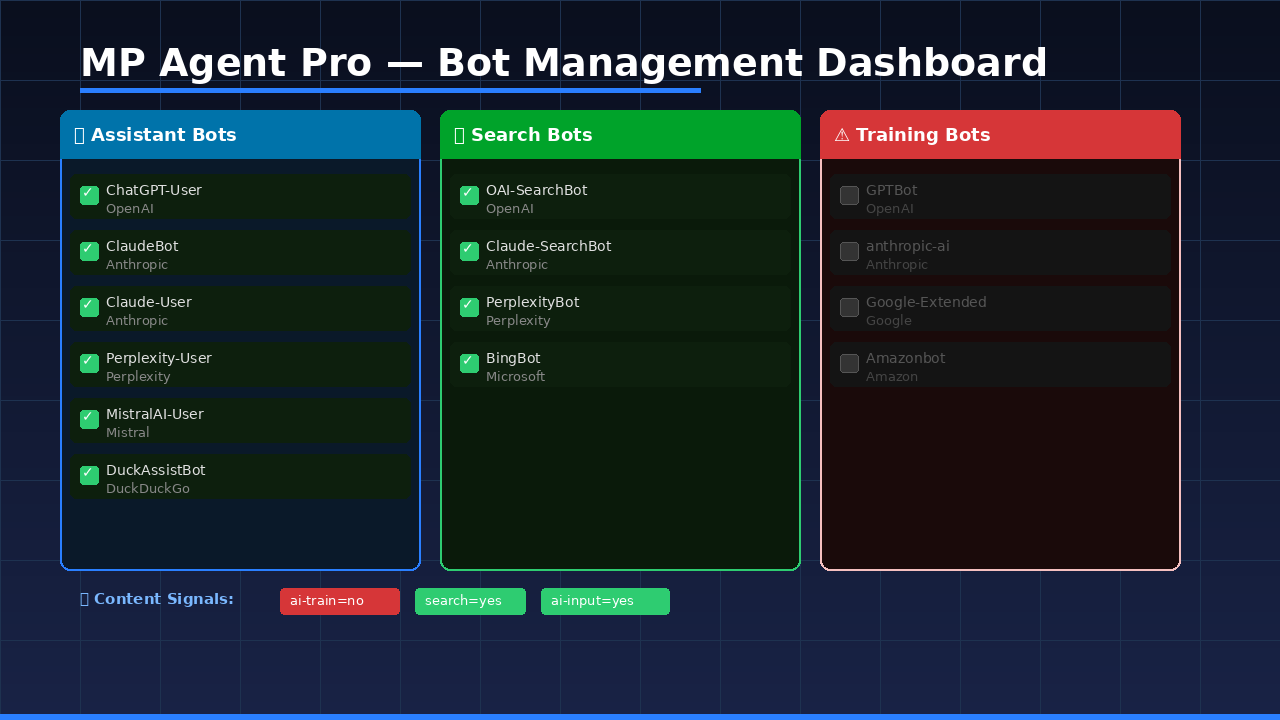Select the MistralAI-User list entry
This screenshot has height=720, width=1280.
tap(240, 420)
